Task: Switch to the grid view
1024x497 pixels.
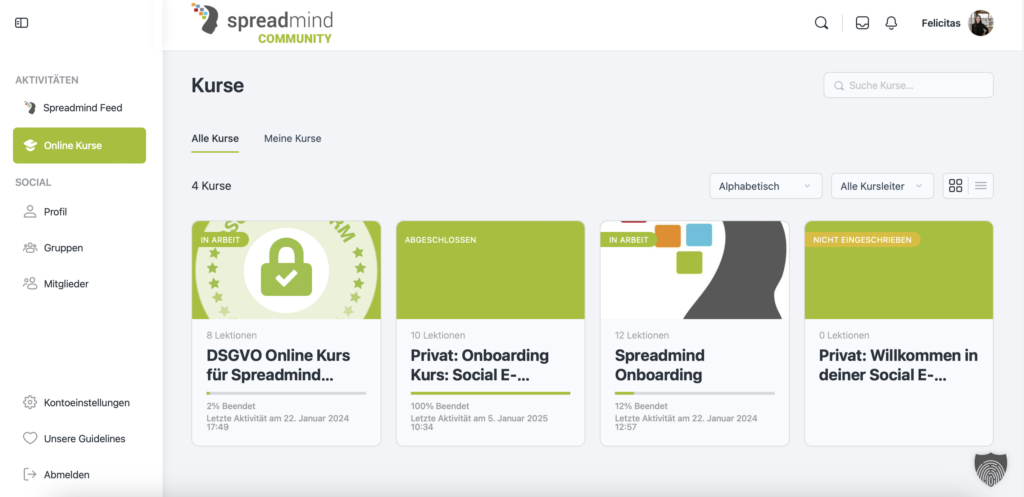Action: pyautogui.click(x=956, y=186)
